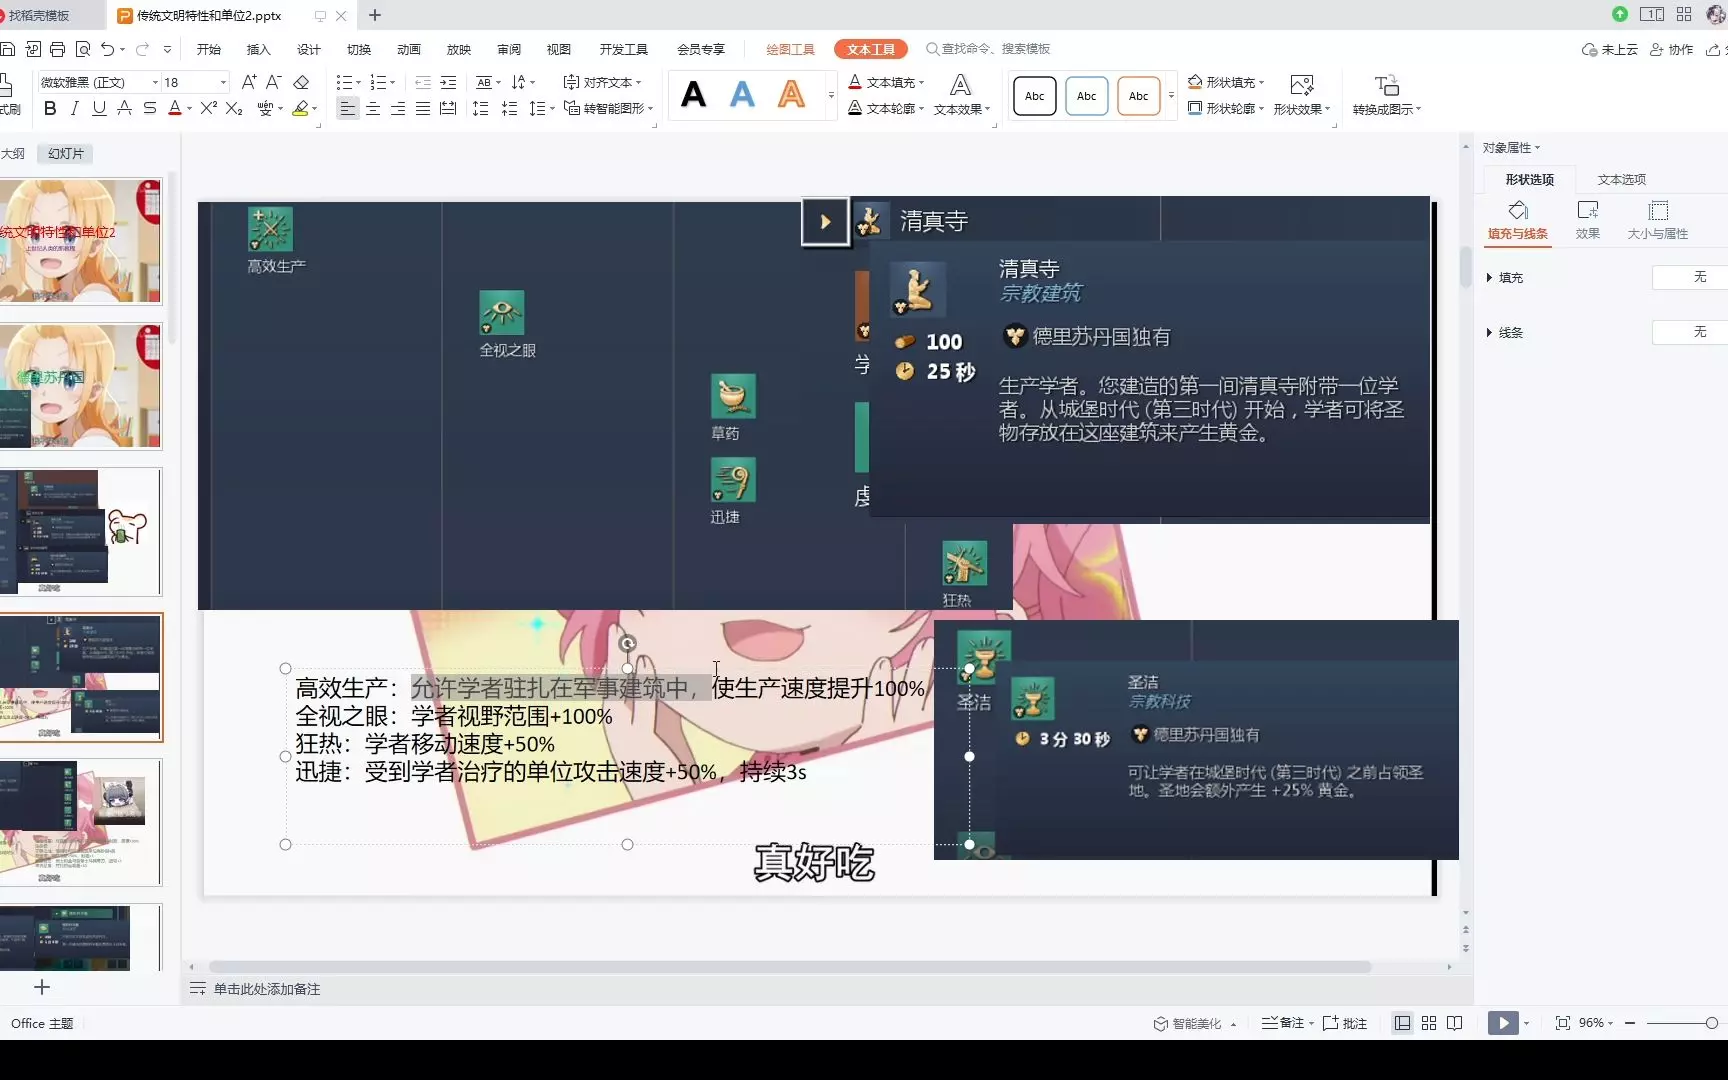
Task: Choose the blue-outlined Abc shape style
Action: (1087, 96)
